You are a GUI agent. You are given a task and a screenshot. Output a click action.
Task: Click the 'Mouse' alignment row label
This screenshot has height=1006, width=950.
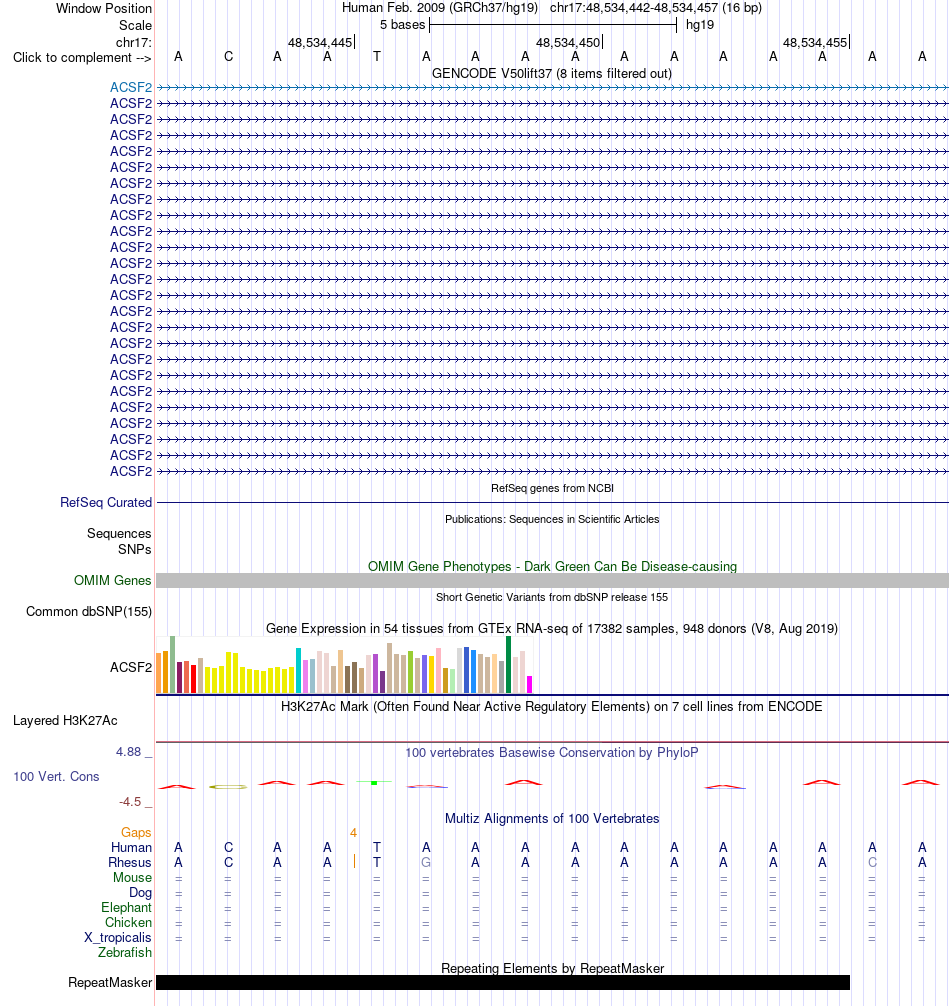pos(133,877)
